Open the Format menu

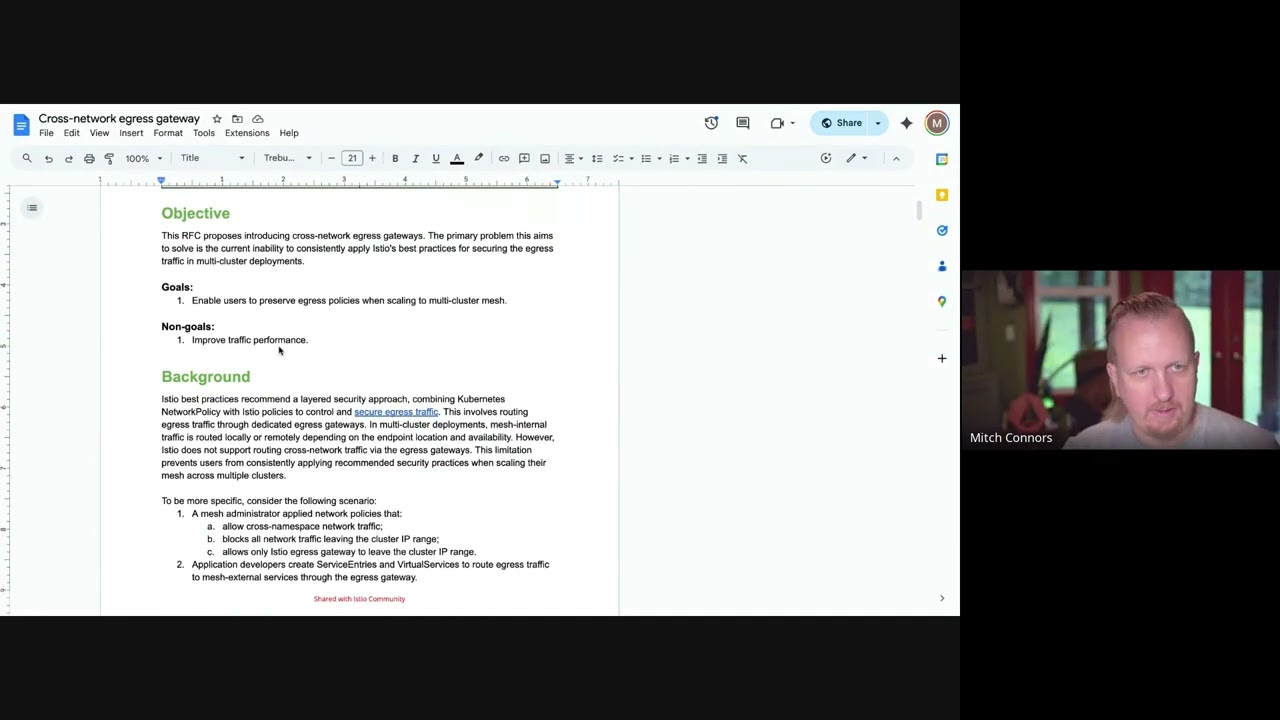click(x=168, y=133)
